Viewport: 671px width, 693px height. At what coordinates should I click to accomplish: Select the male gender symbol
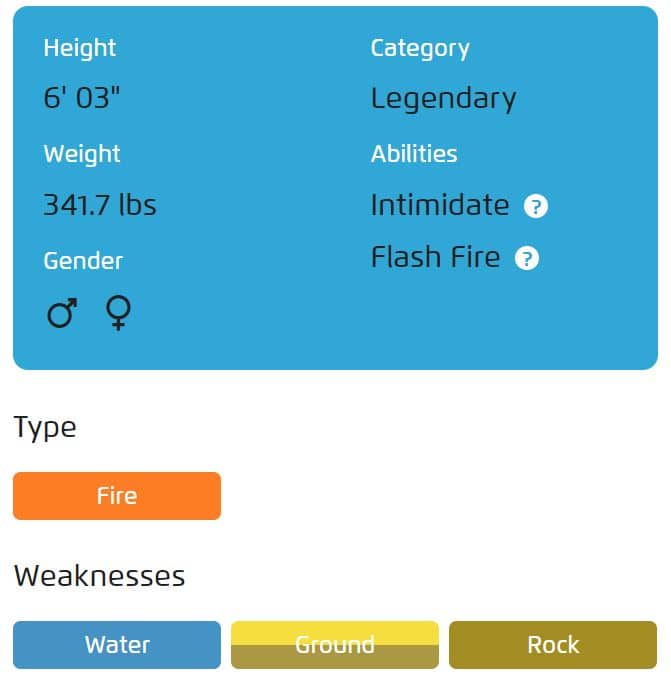62,313
